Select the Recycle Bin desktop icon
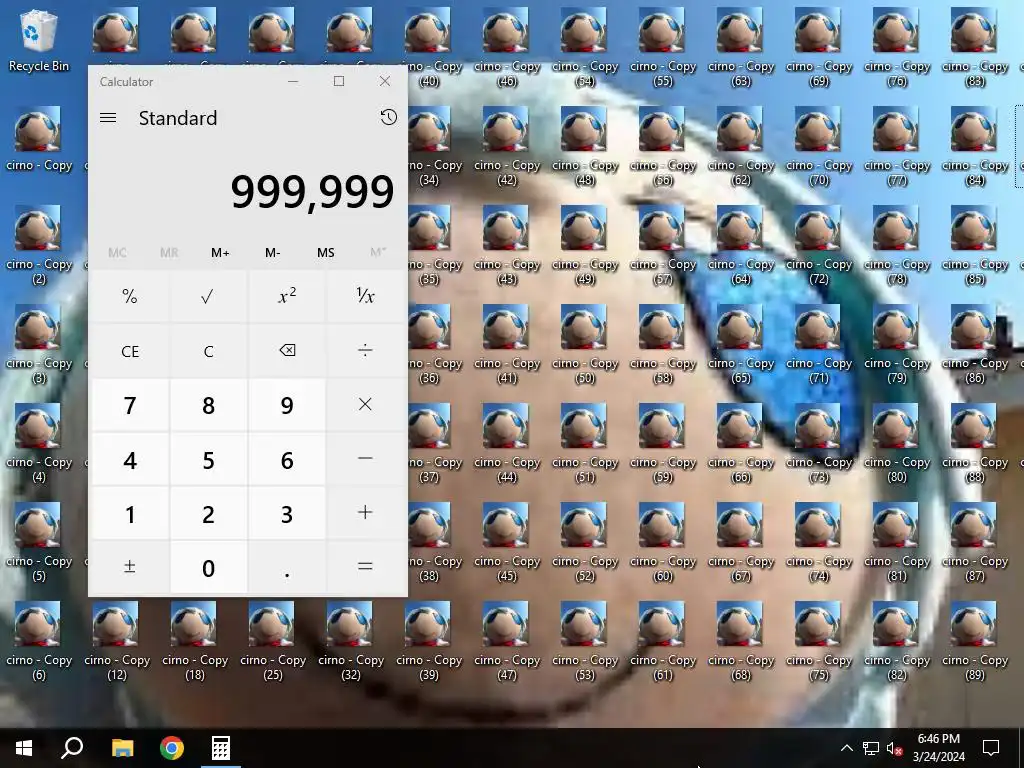This screenshot has height=768, width=1024. click(39, 40)
